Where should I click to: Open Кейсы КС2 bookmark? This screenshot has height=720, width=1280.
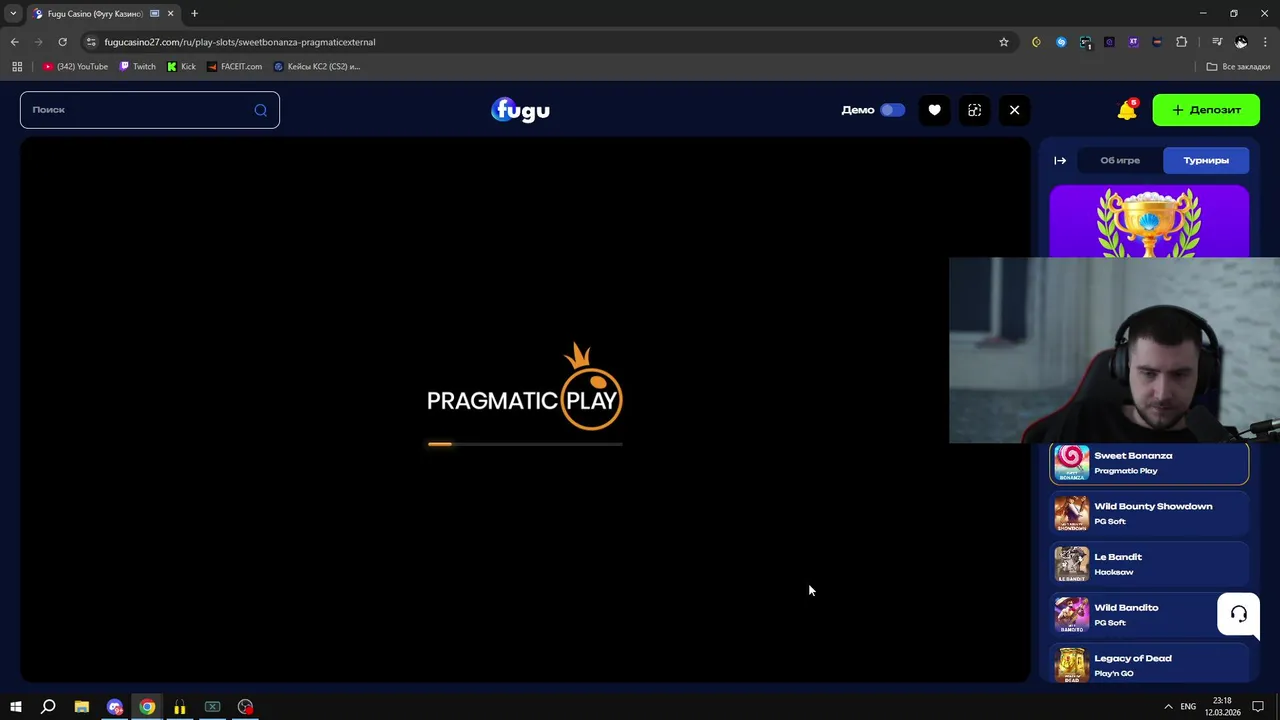317,66
